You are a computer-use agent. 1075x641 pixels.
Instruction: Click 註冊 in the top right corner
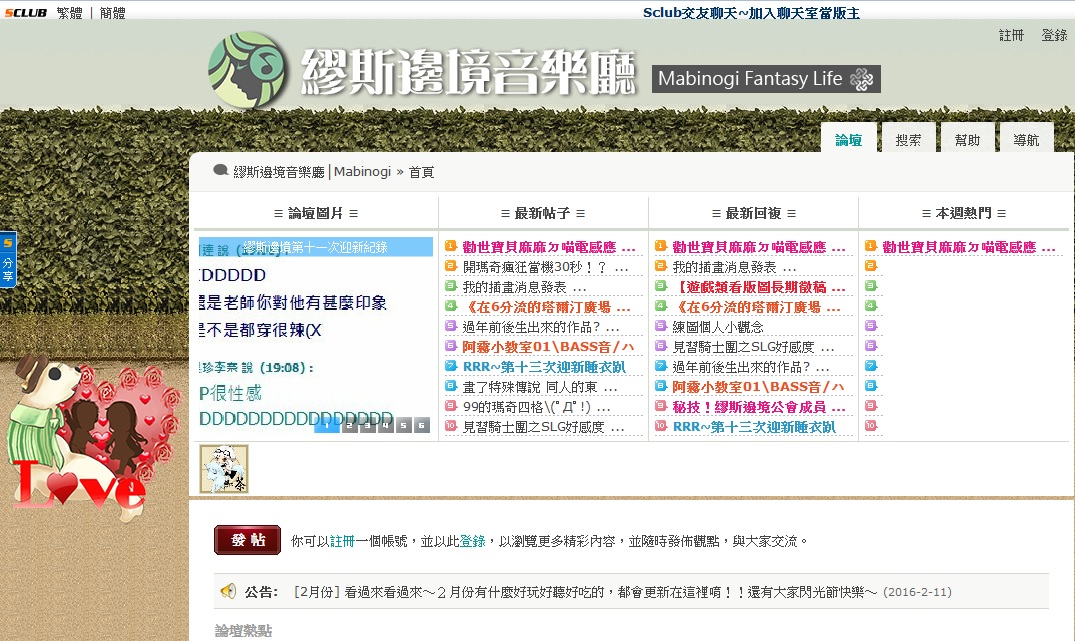tap(1011, 35)
